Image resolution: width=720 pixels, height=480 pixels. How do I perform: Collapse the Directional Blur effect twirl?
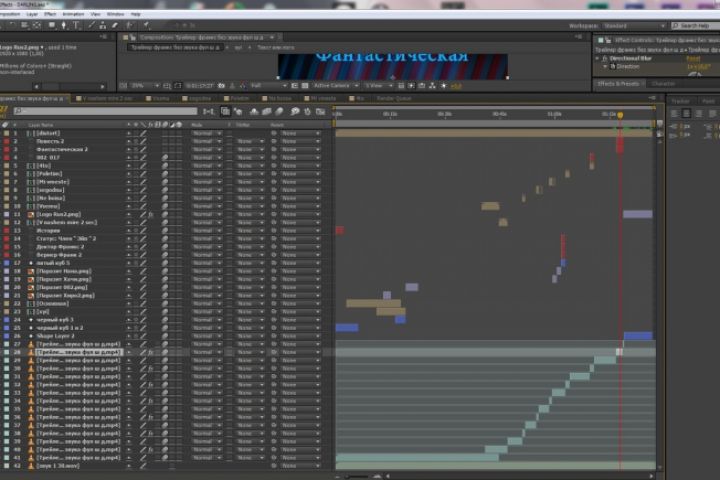point(597,58)
